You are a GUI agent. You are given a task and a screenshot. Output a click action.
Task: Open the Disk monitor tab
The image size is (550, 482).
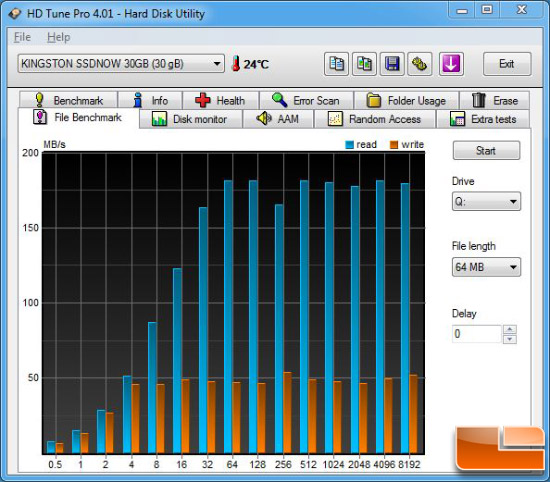[190, 119]
